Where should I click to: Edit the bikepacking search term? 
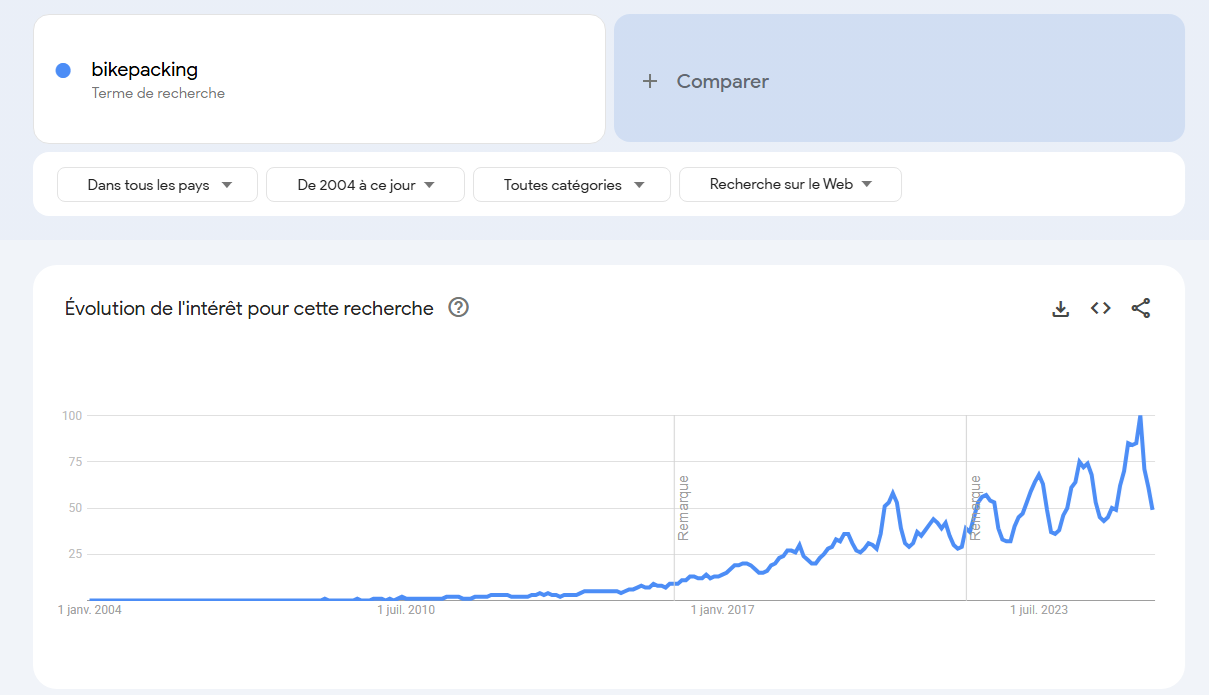pos(145,70)
